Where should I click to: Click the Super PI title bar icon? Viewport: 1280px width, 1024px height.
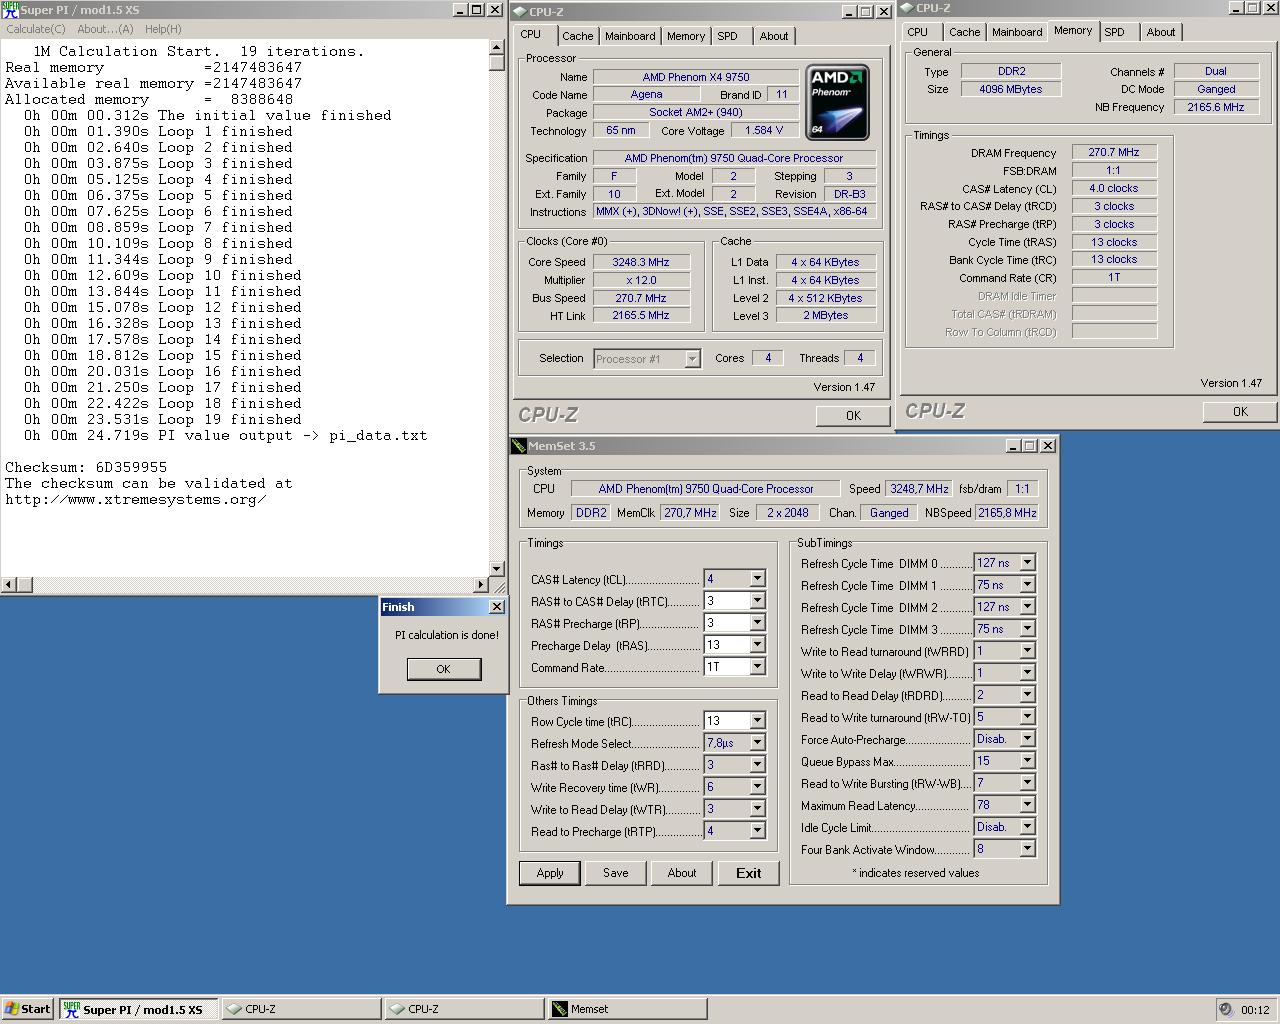click(x=10, y=10)
